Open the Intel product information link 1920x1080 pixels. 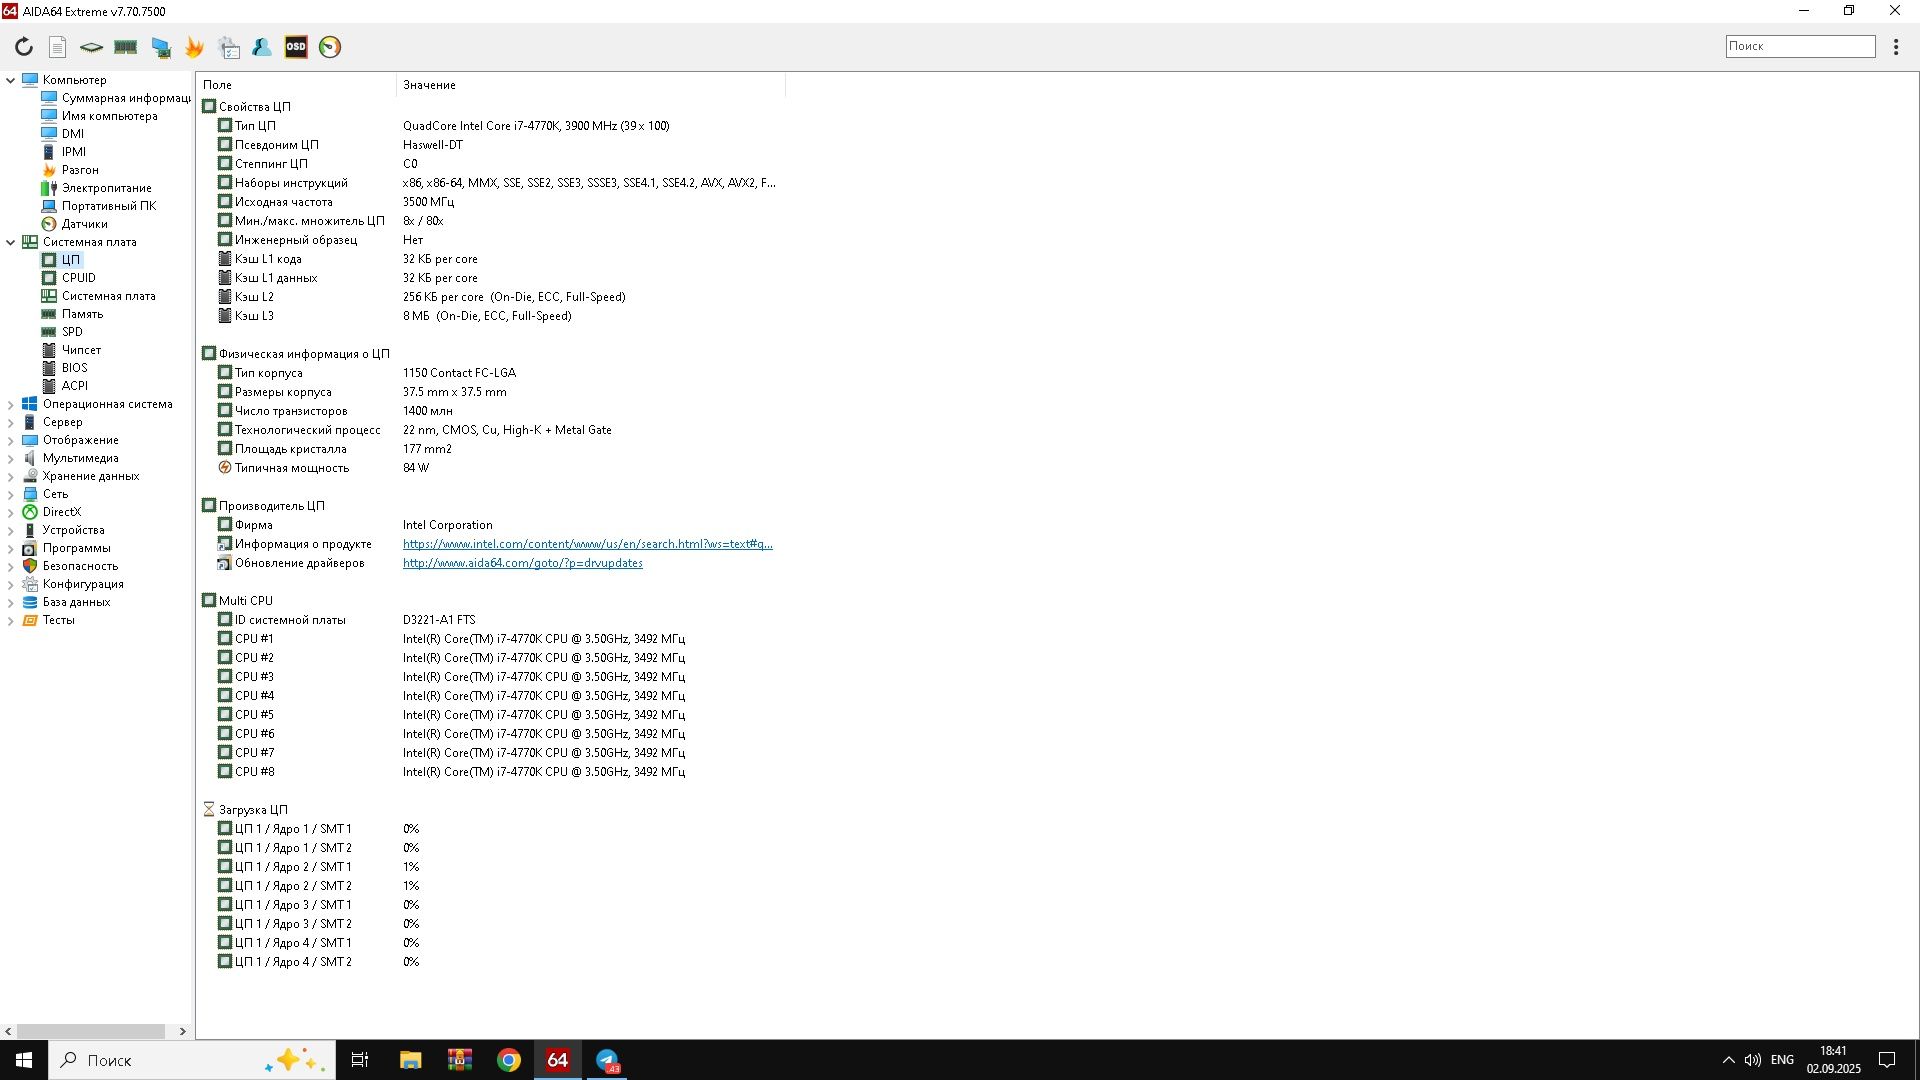click(x=588, y=544)
